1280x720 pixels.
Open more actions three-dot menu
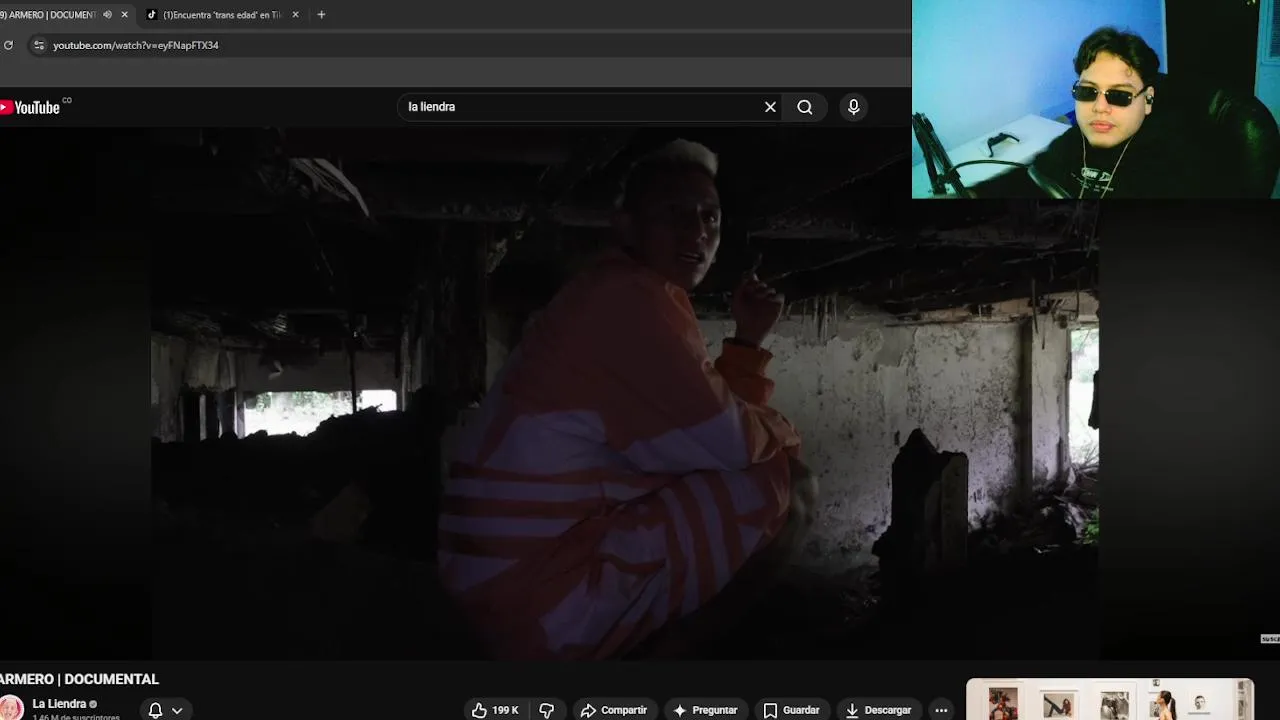[941, 710]
